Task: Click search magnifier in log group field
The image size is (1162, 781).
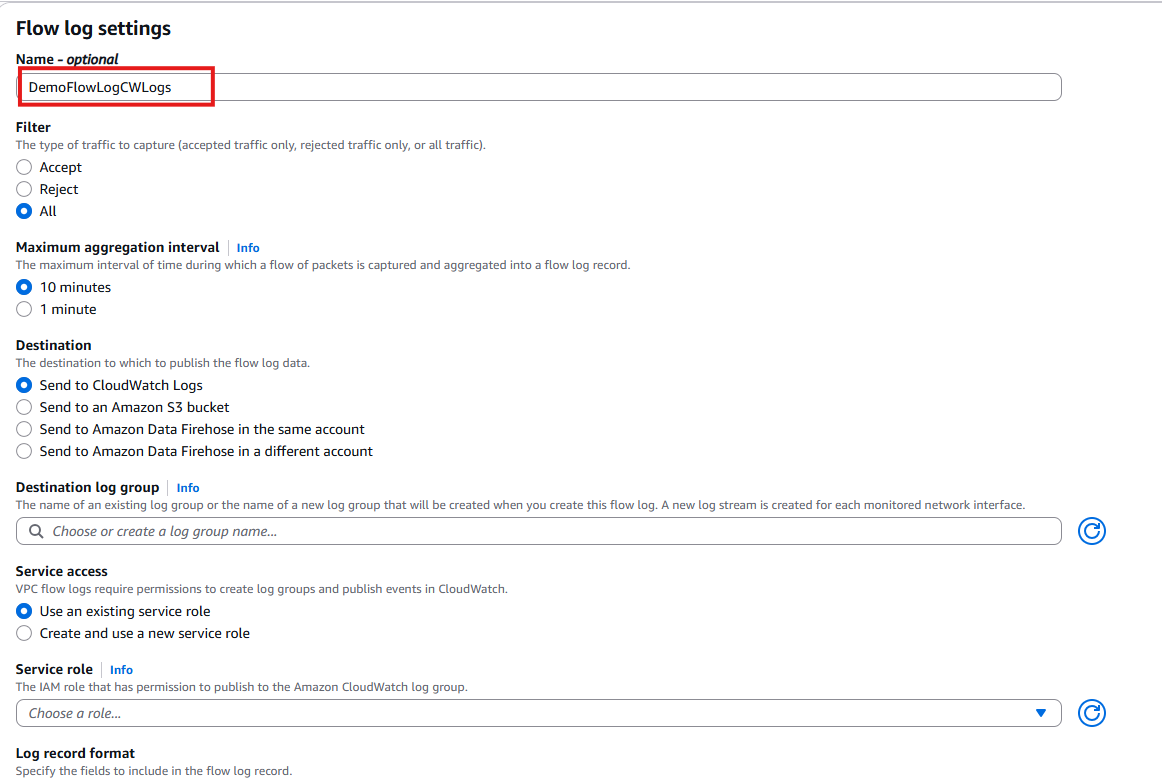Action: [x=37, y=531]
